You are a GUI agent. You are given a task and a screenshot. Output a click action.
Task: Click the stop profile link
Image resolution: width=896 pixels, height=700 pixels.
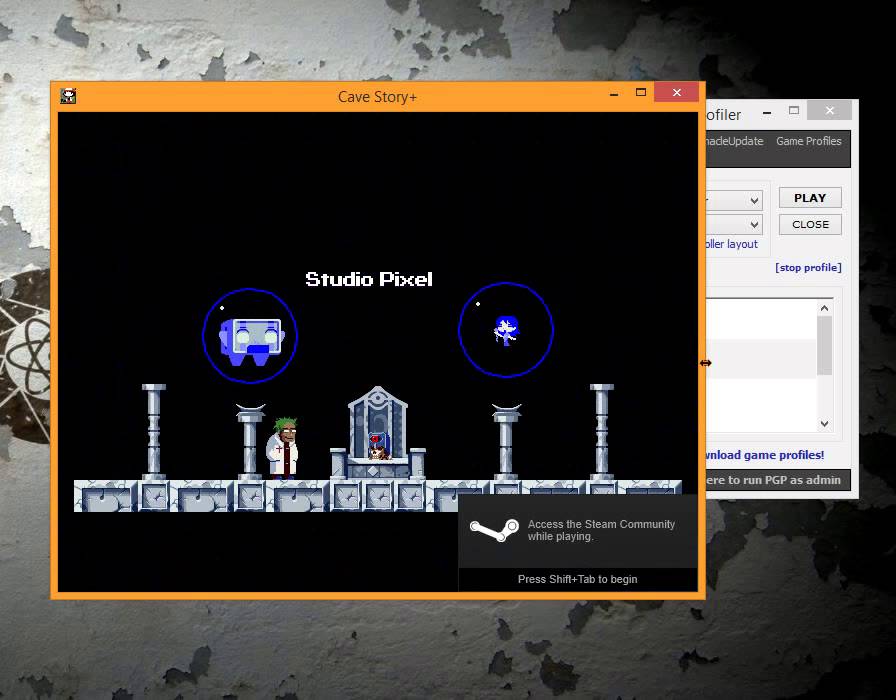[808, 267]
